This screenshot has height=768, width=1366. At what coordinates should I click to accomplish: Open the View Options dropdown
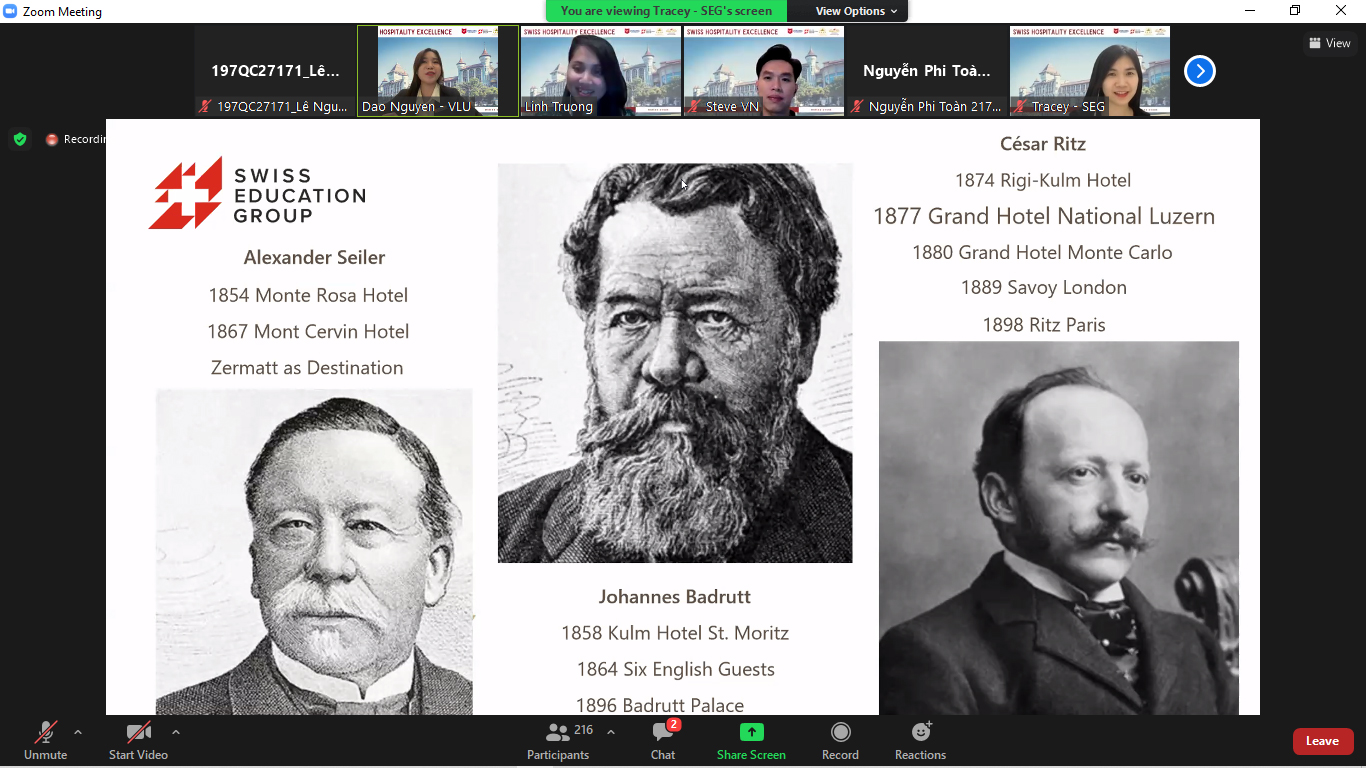856,11
